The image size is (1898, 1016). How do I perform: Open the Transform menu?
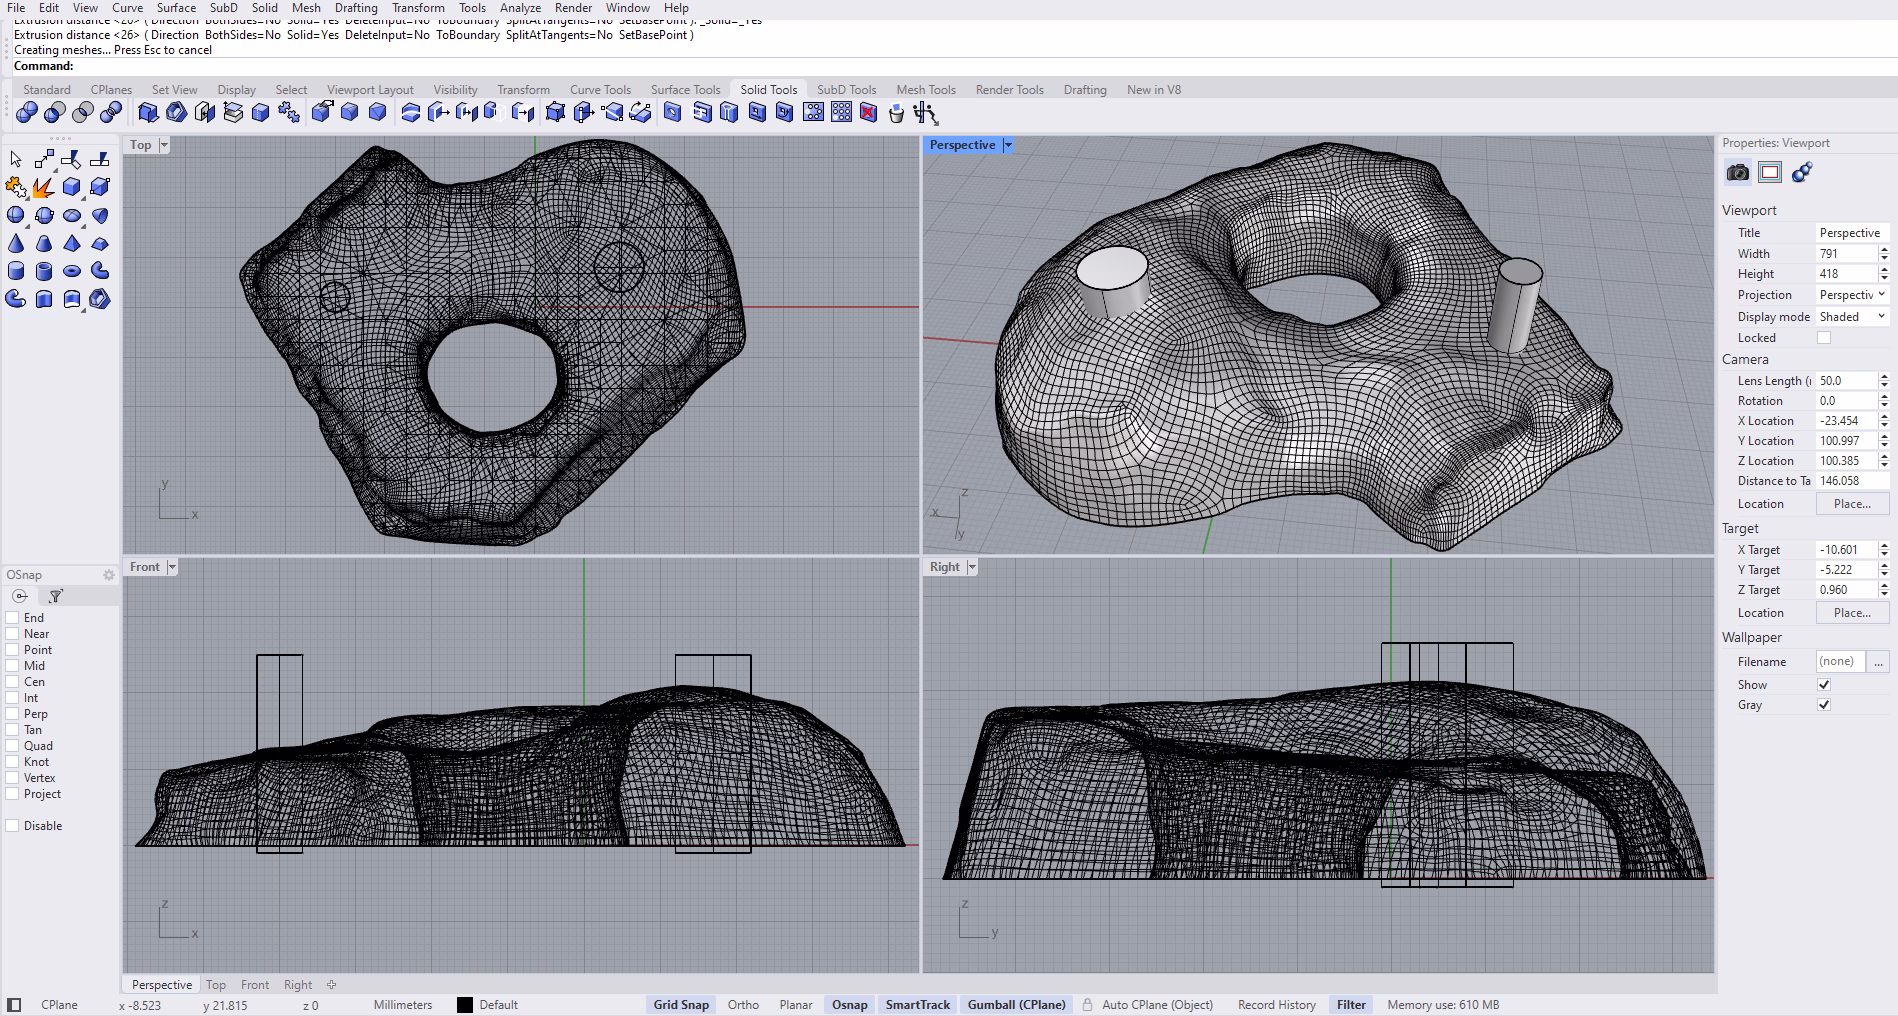418,8
